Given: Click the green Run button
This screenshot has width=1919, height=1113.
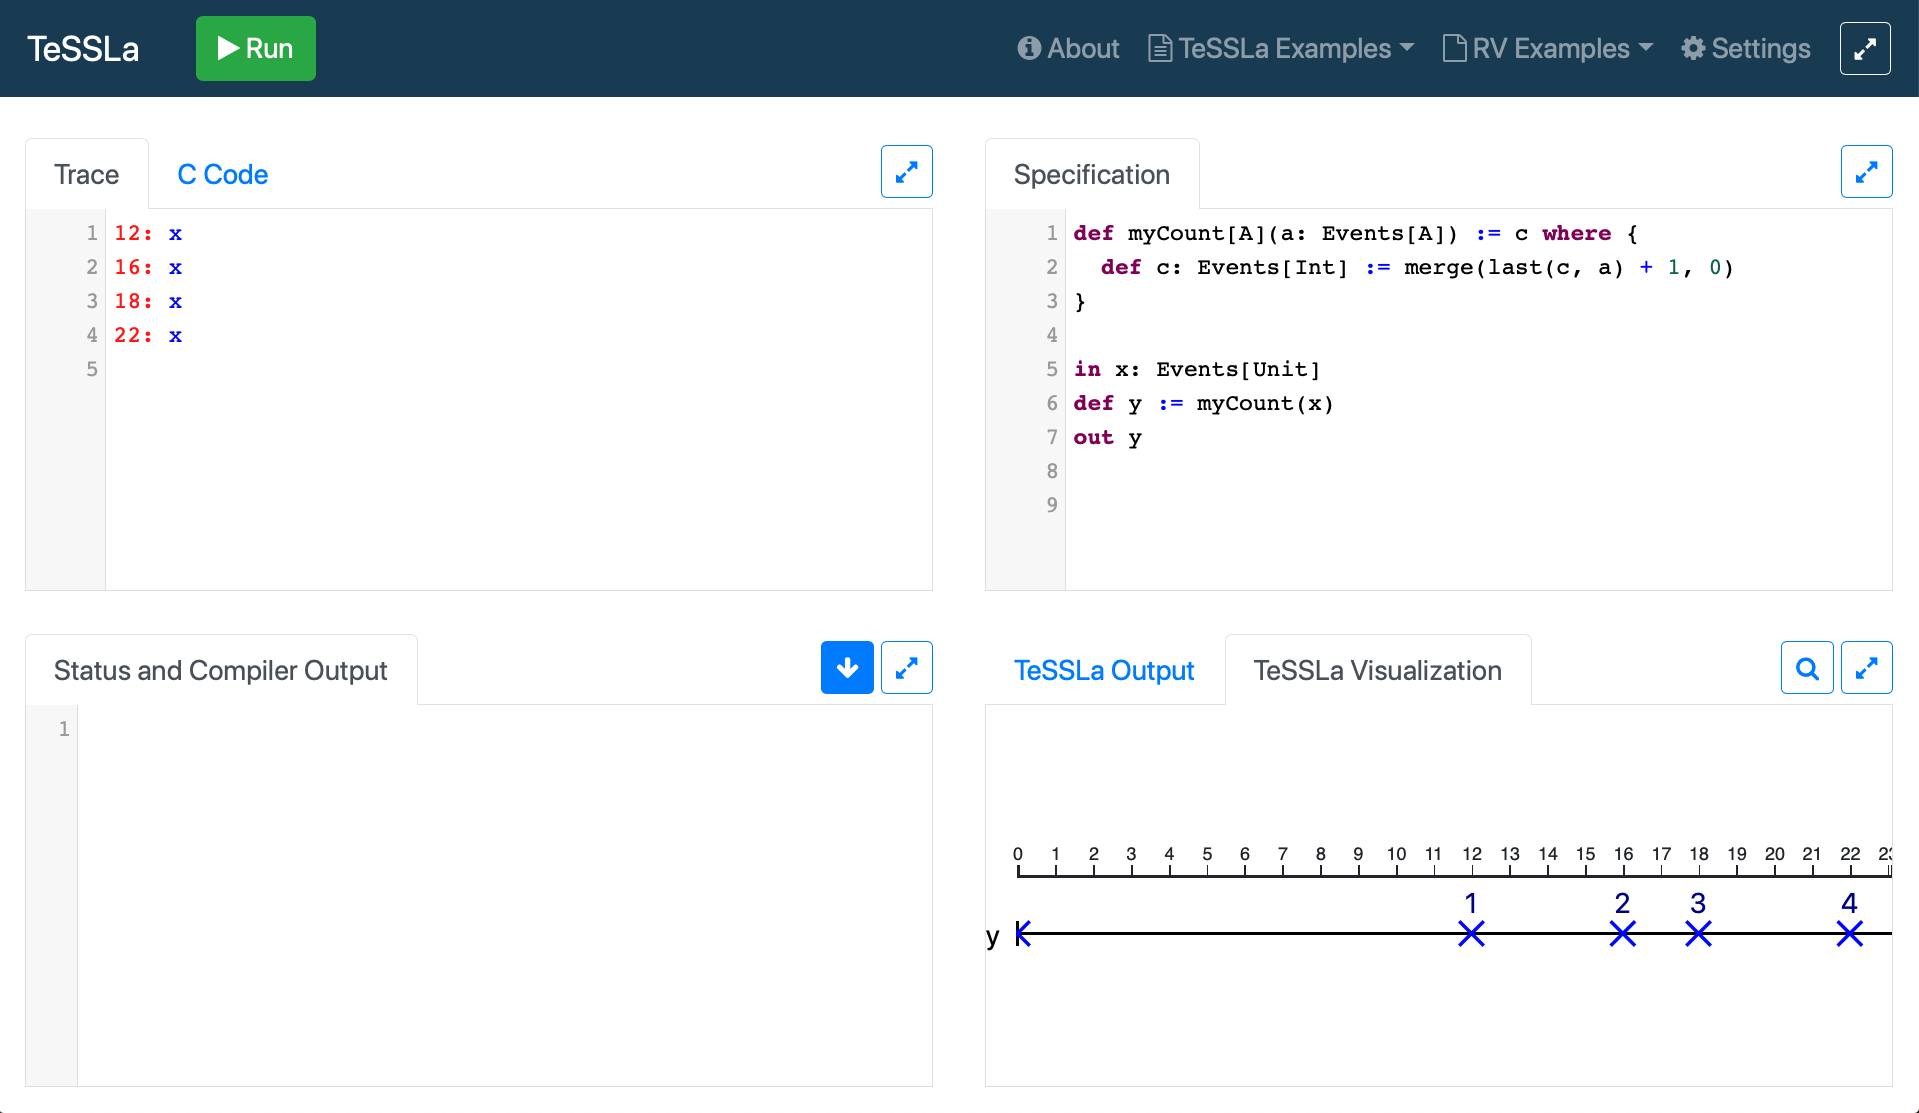Looking at the screenshot, I should pos(255,48).
